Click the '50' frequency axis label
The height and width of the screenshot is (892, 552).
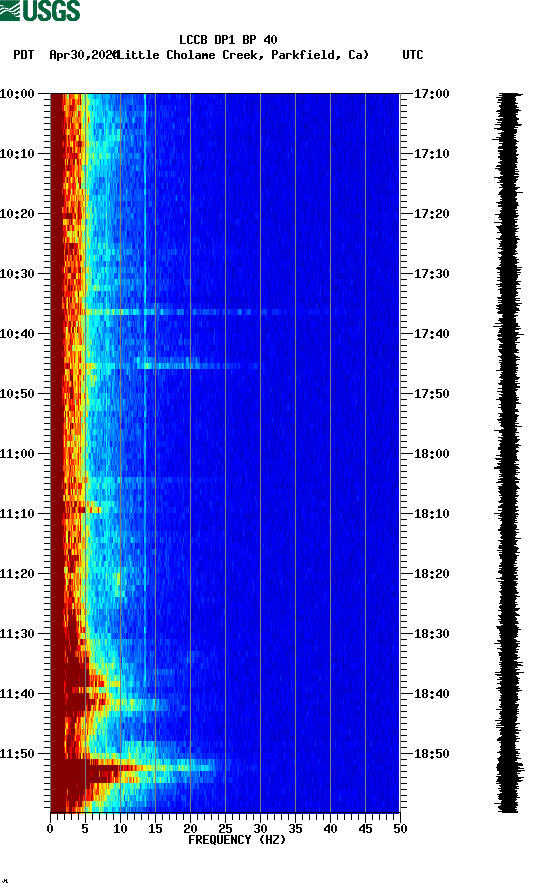click(400, 829)
